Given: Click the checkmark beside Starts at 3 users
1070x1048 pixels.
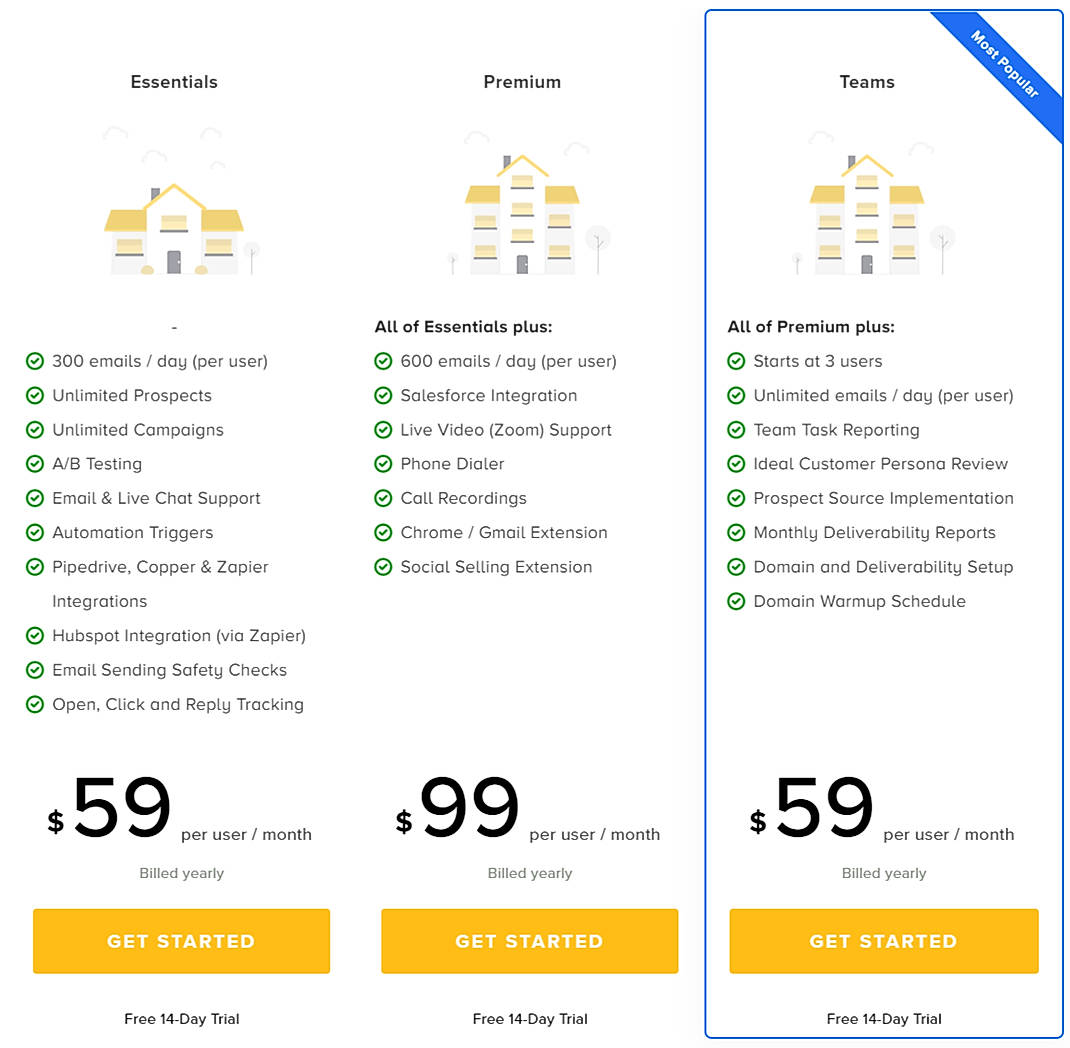Looking at the screenshot, I should (x=737, y=361).
